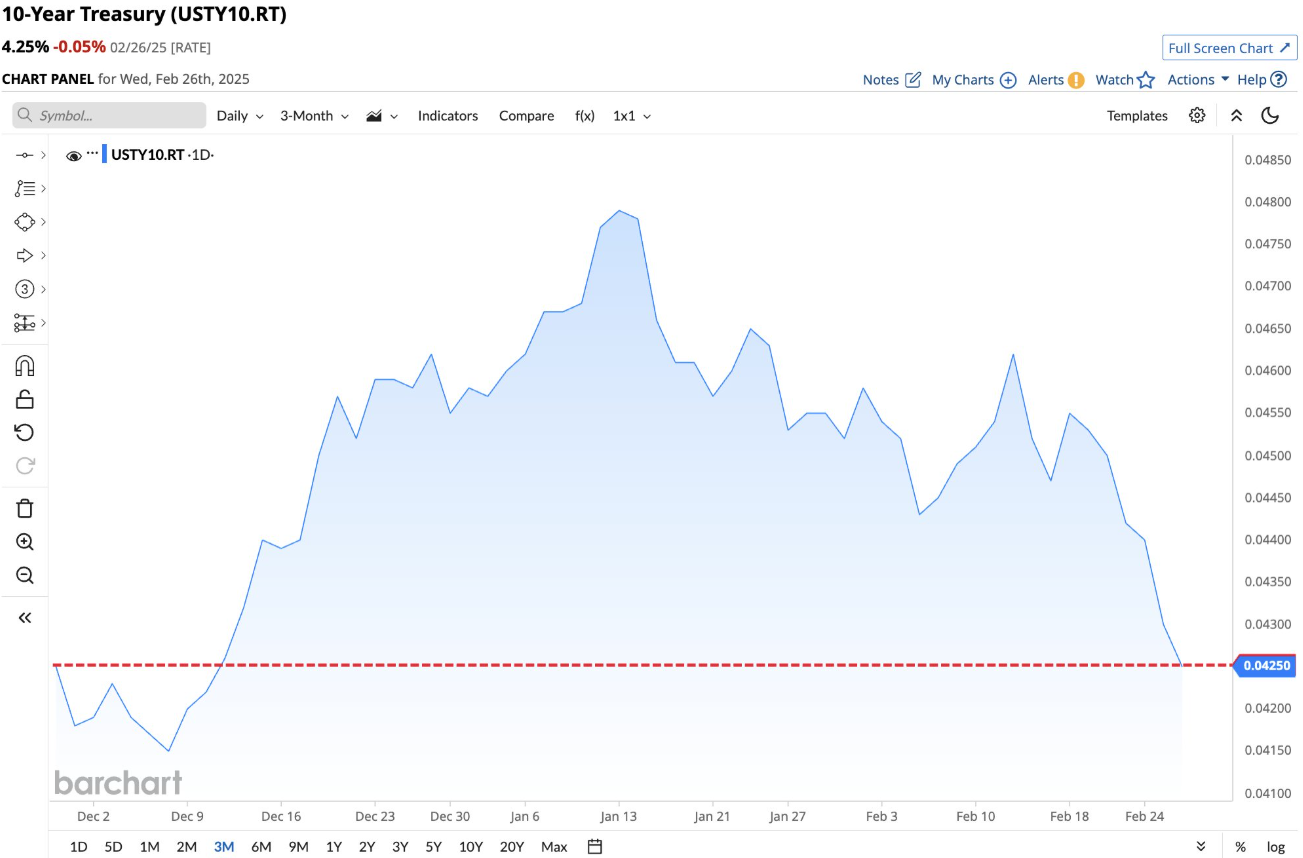Click the 0.04250 price label marker
The width and height of the screenshot is (1303, 858).
[1266, 665]
